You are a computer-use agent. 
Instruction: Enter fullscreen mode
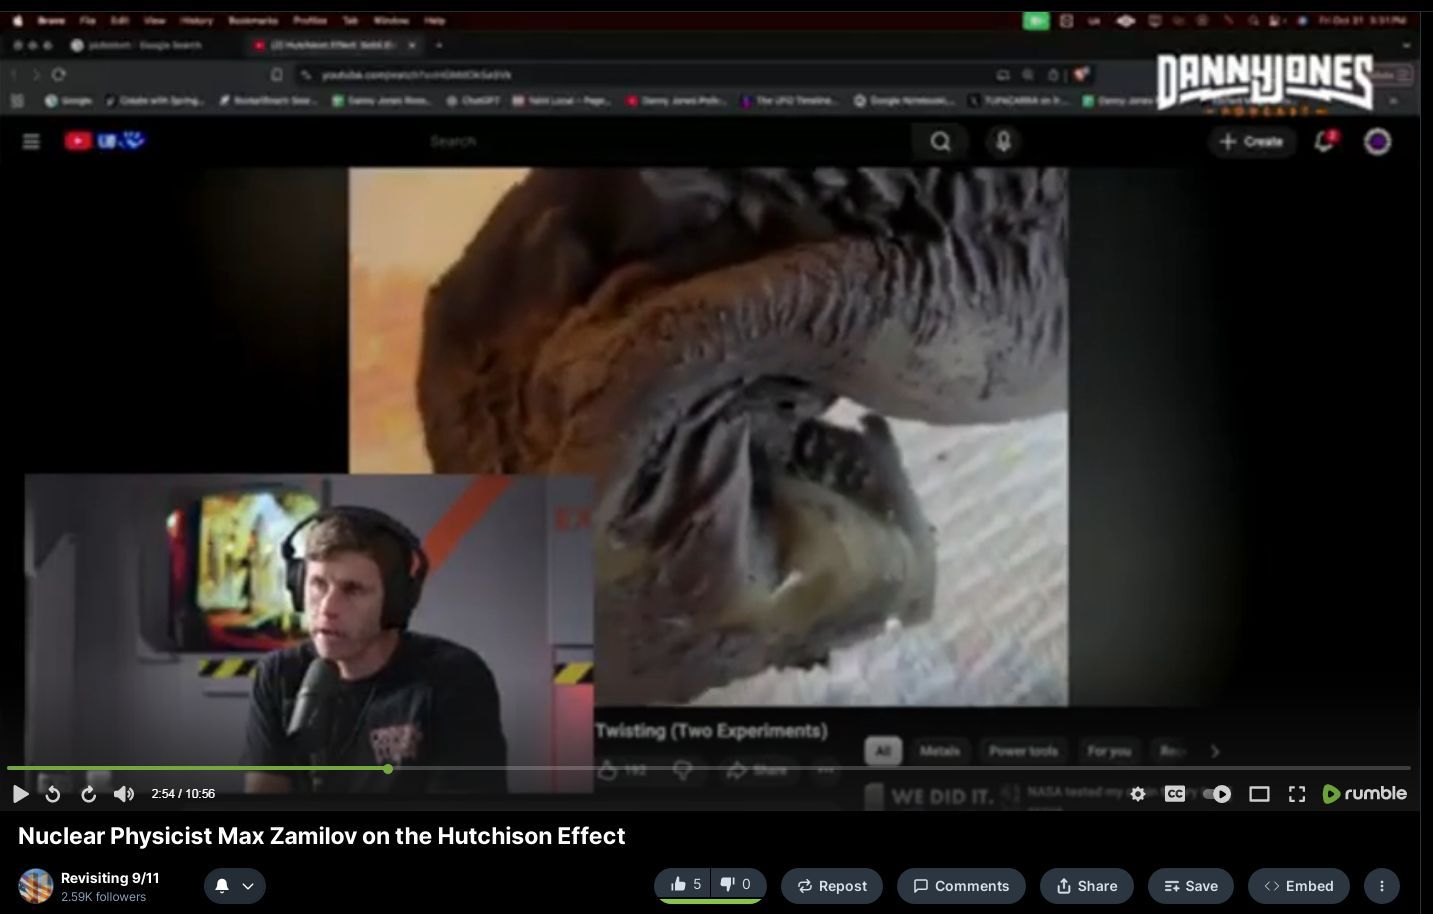[1297, 794]
